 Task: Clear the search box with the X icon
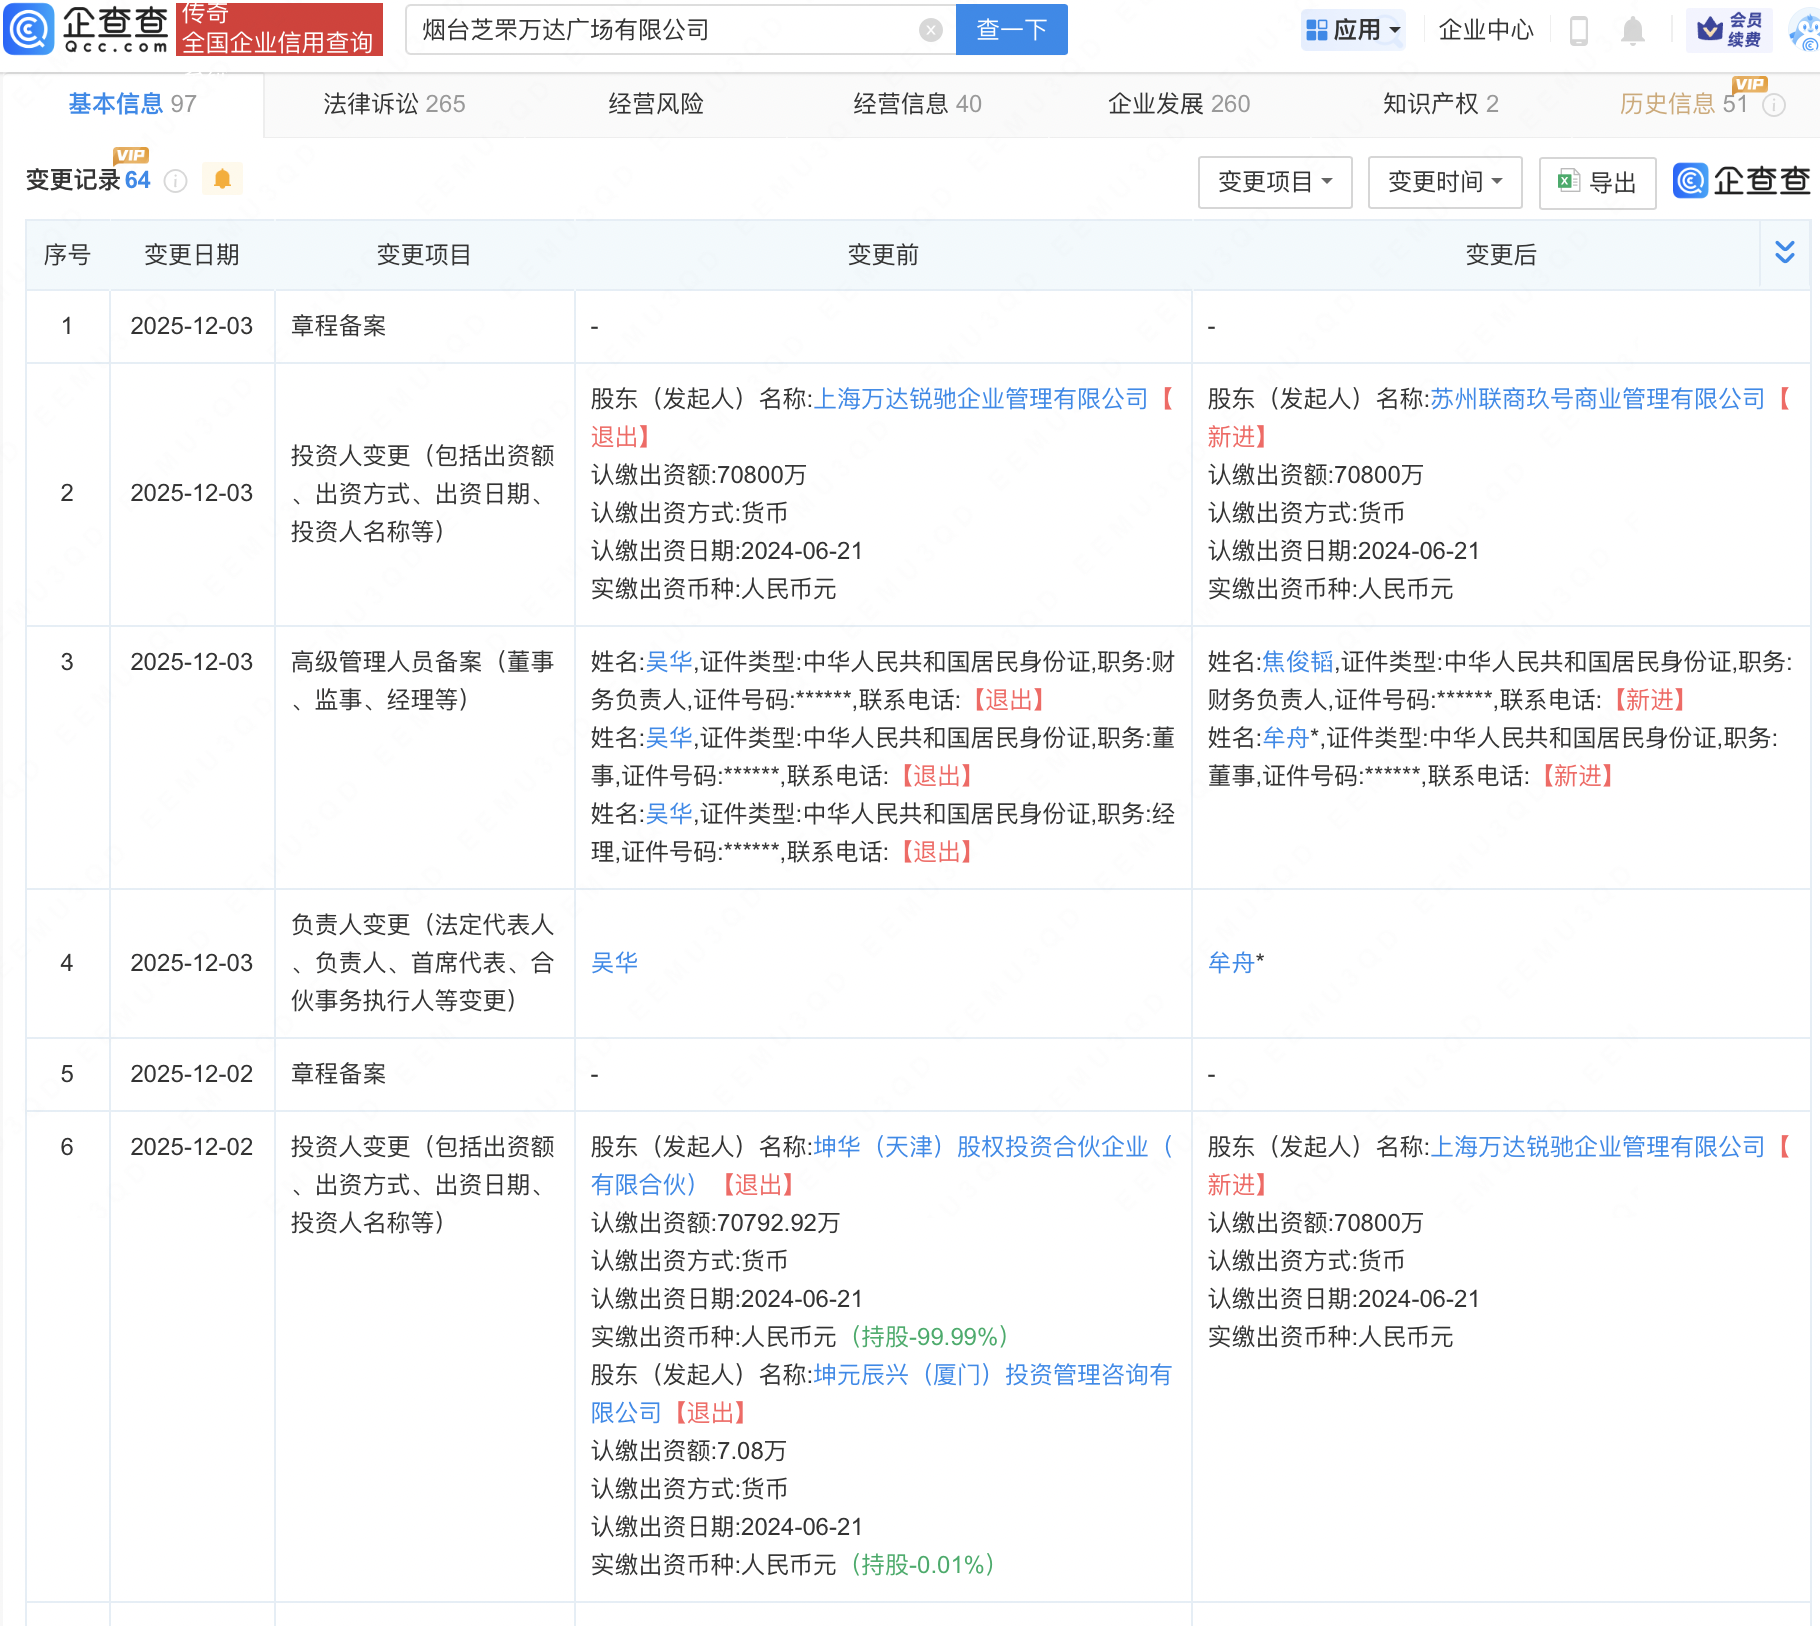pyautogui.click(x=930, y=30)
